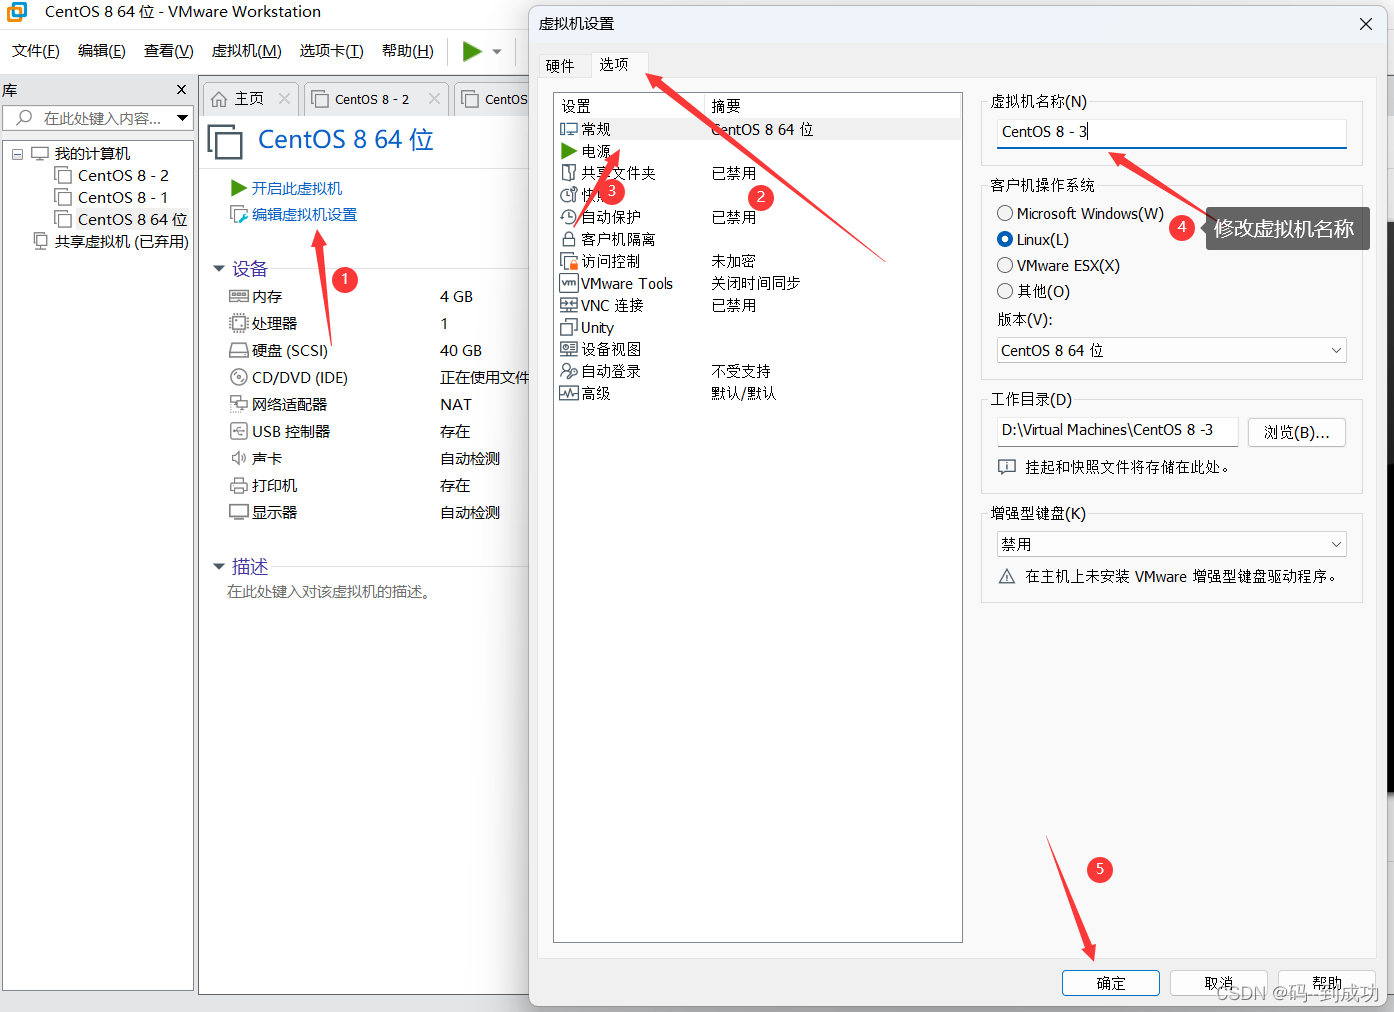Click the 编辑虚拟机设置 link

304,214
